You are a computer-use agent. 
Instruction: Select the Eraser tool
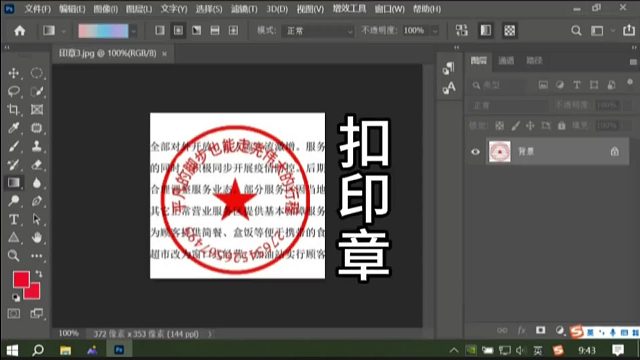(x=37, y=164)
